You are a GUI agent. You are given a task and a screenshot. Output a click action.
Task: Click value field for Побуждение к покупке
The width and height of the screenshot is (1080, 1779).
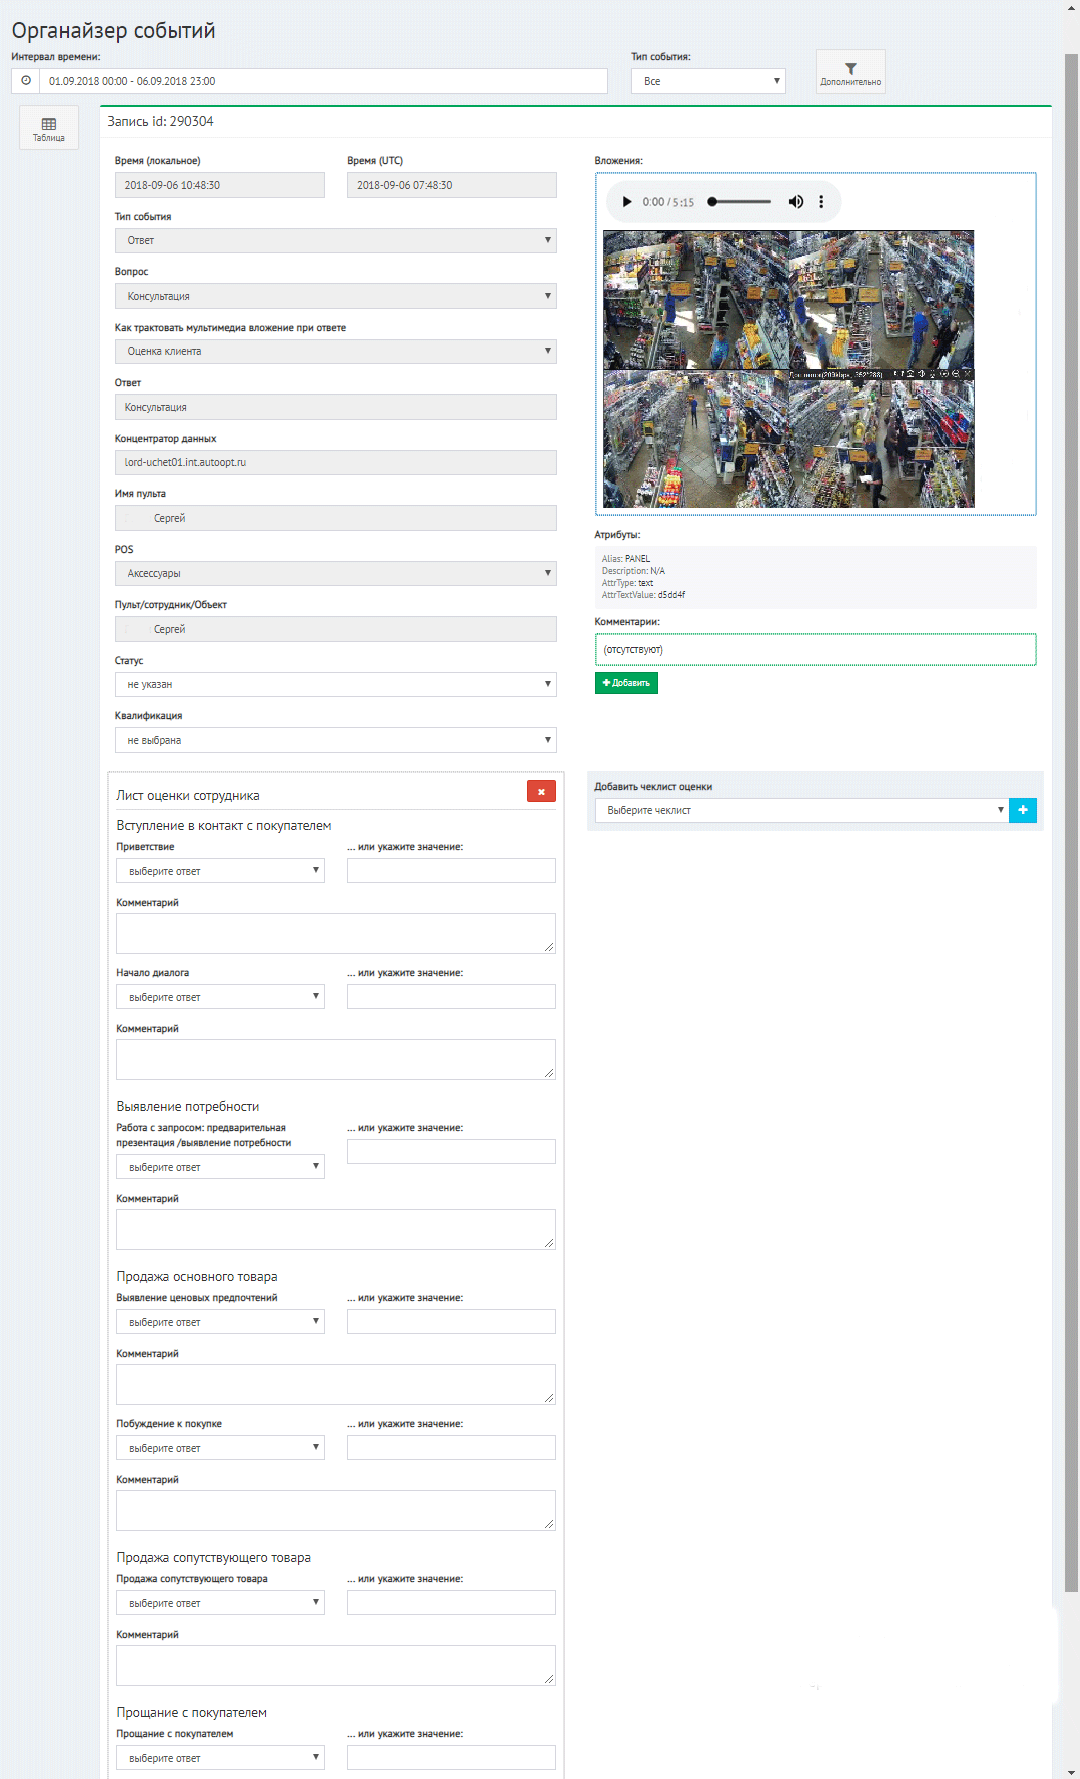(x=451, y=1447)
